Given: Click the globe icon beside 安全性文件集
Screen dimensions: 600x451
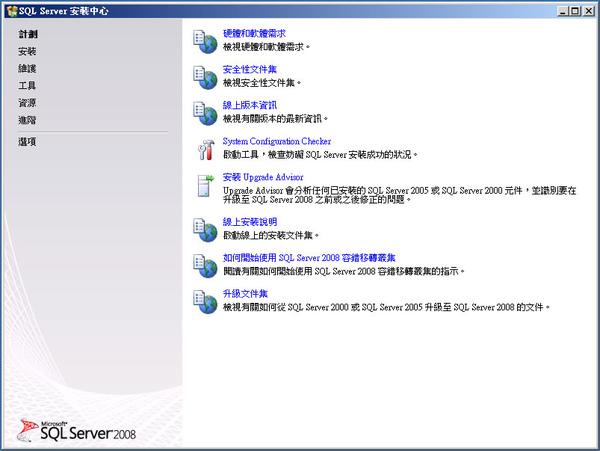Looking at the screenshot, I should (x=205, y=77).
